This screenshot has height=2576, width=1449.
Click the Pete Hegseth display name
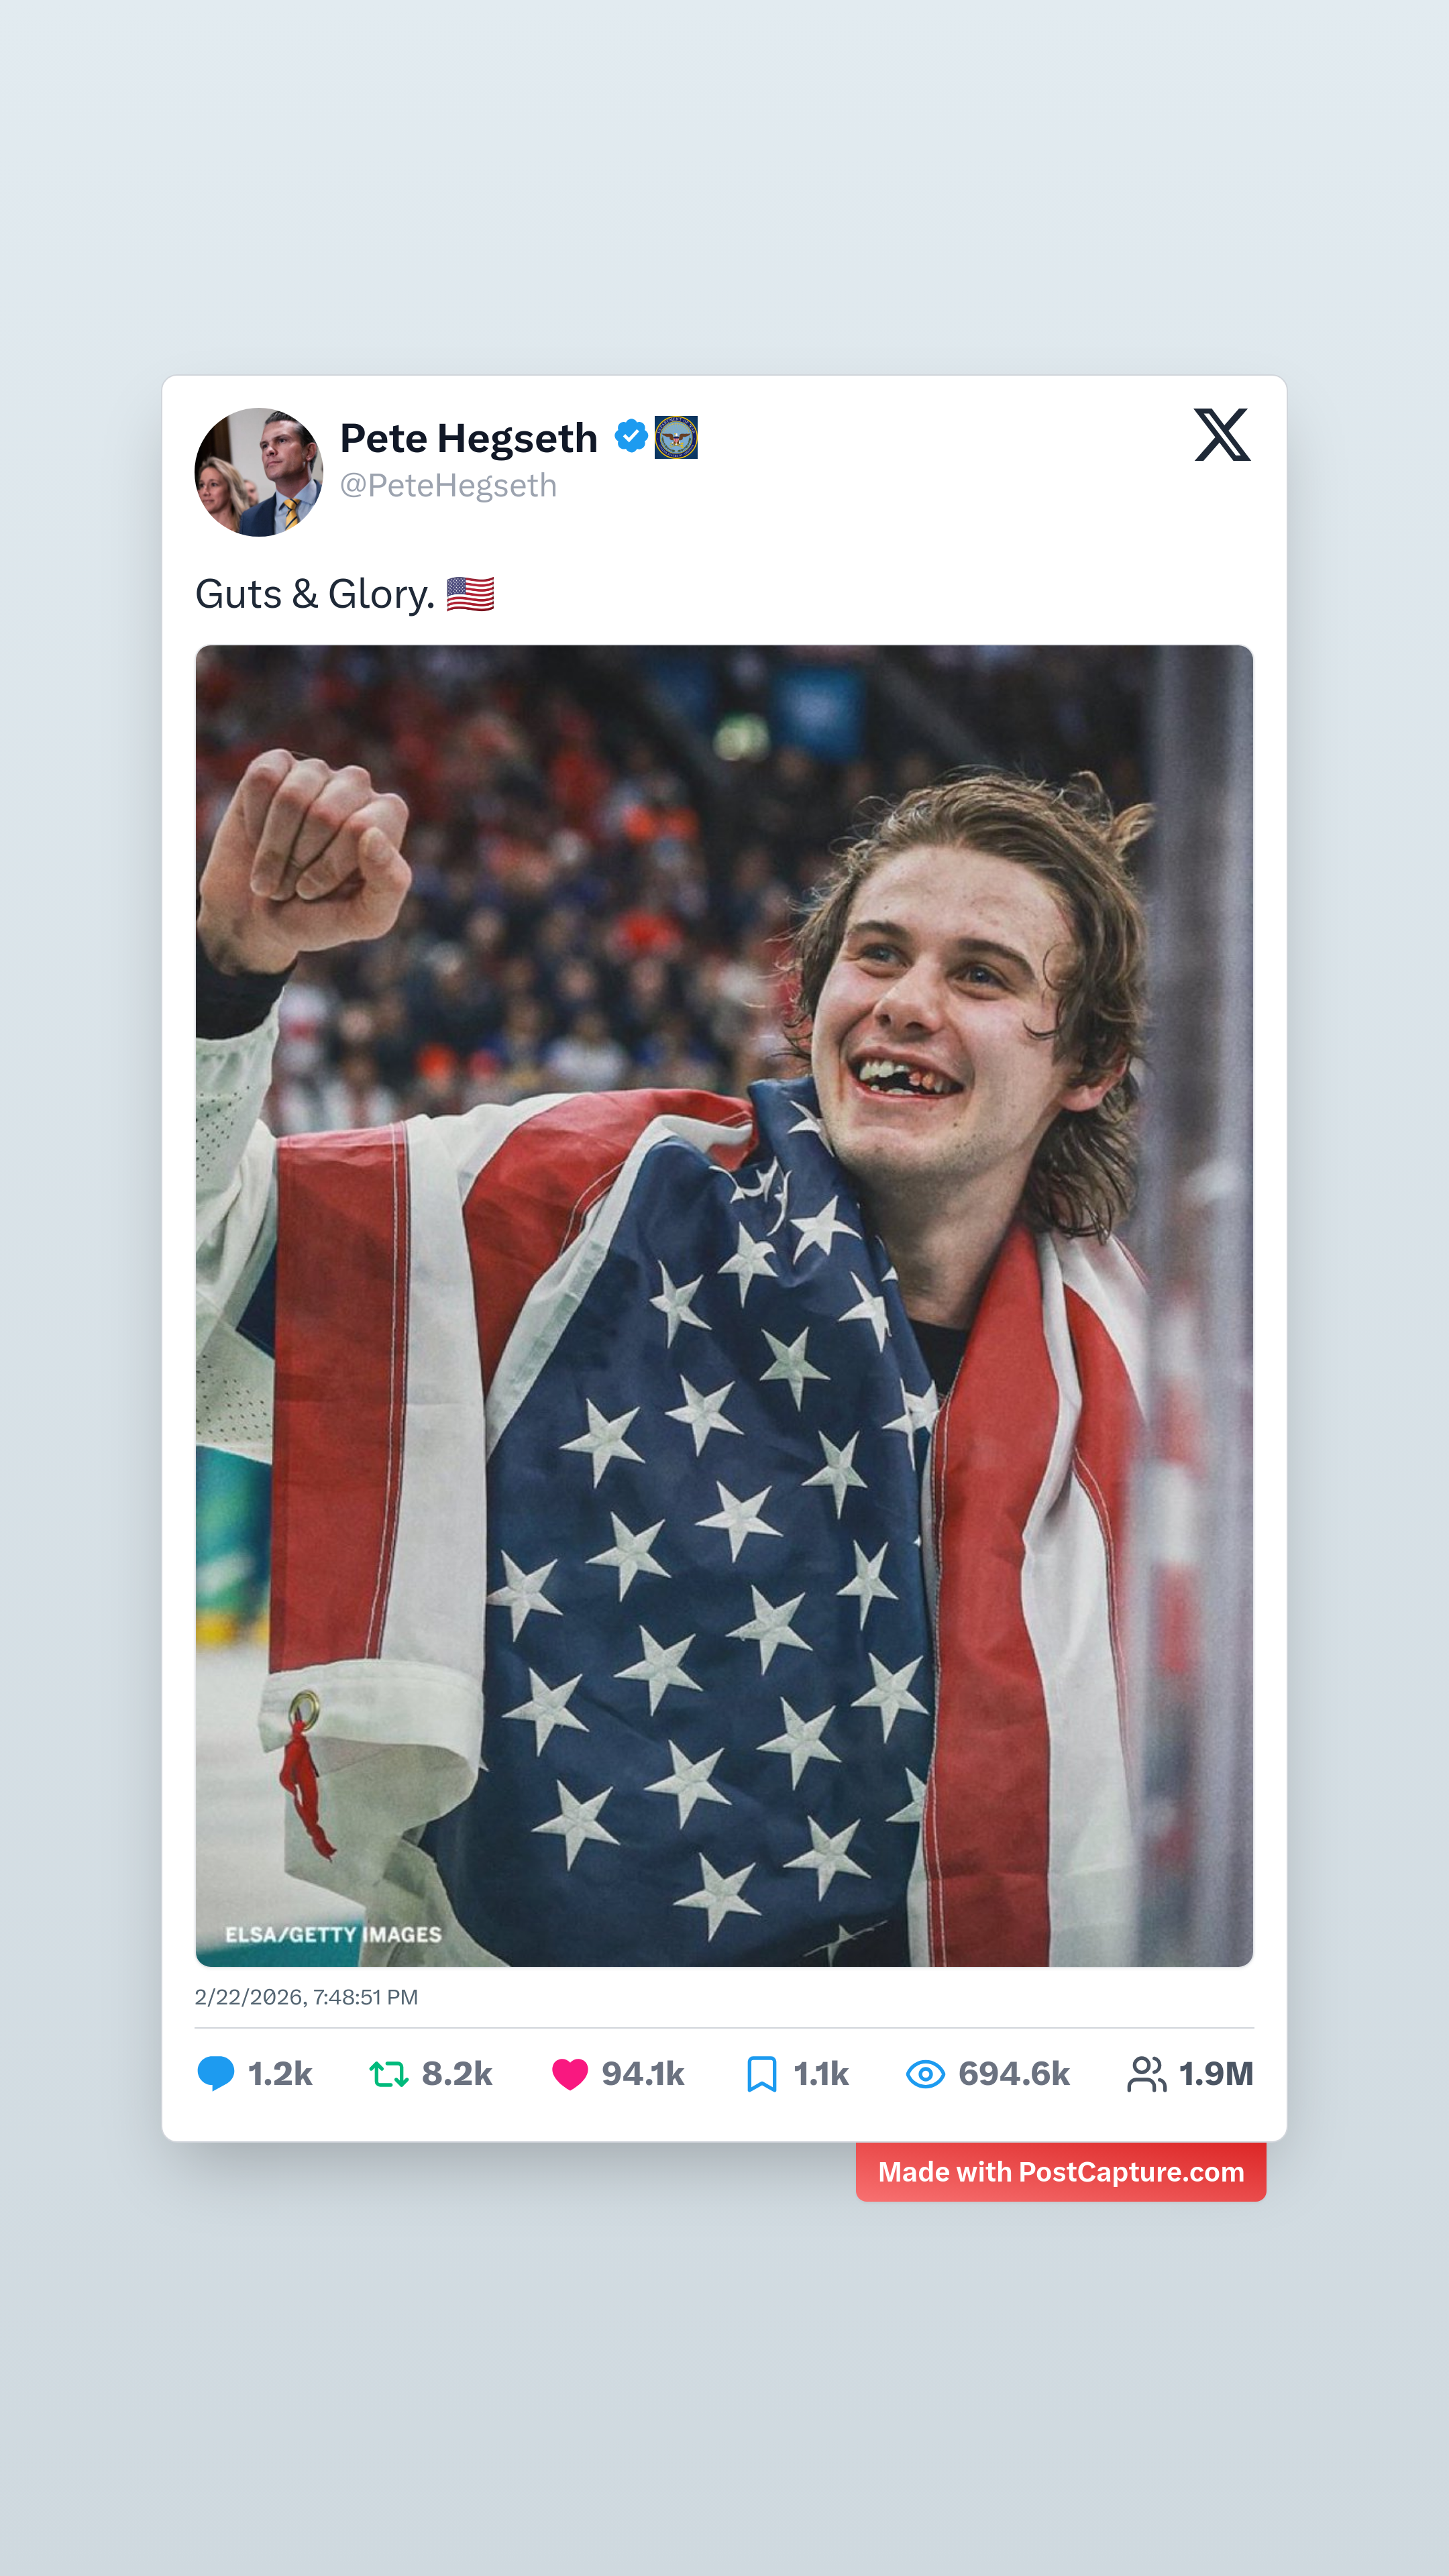[469, 438]
